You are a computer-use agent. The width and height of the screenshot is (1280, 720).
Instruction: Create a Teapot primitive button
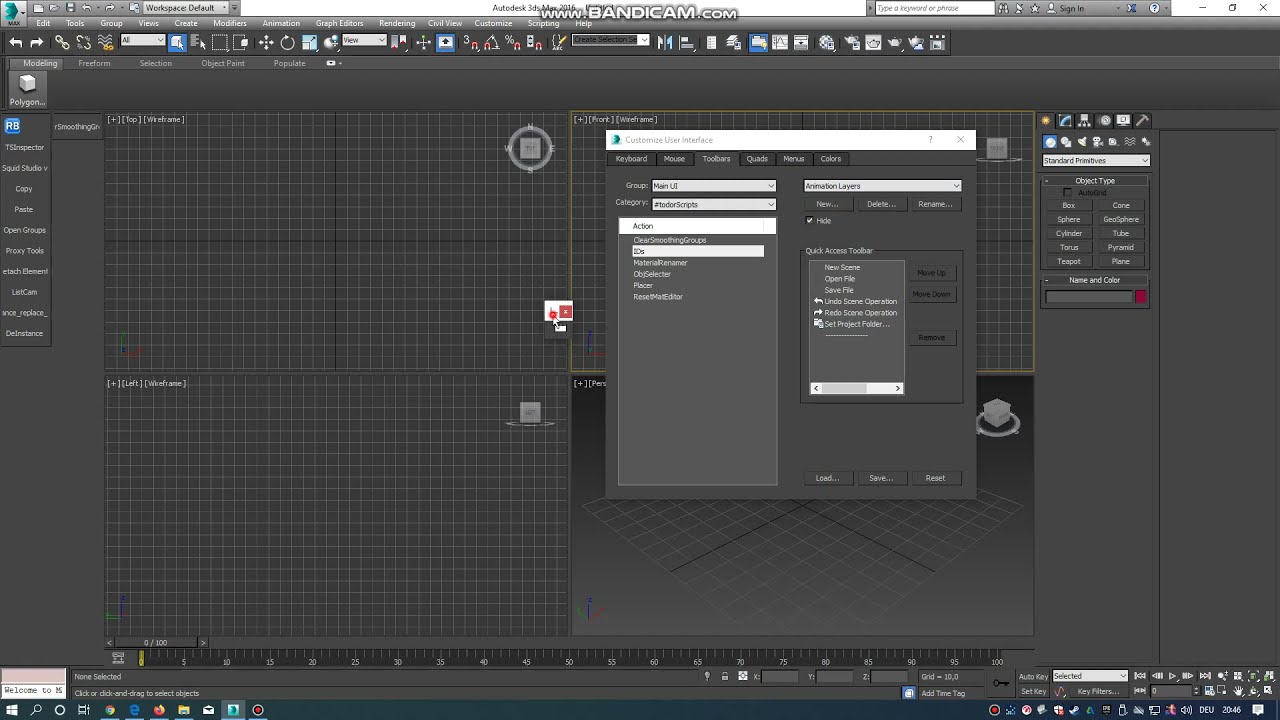click(x=1069, y=261)
